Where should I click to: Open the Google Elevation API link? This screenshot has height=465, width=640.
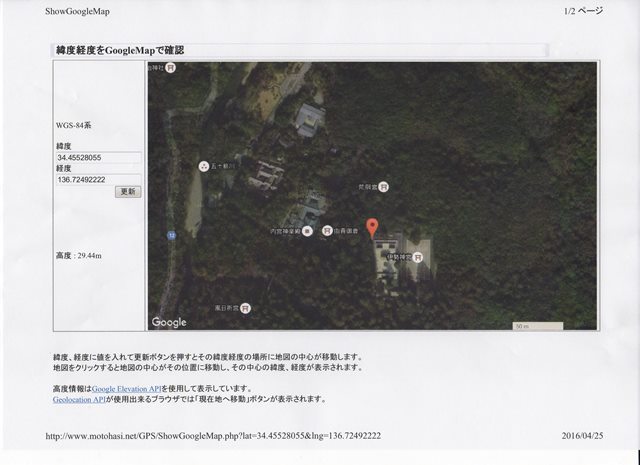point(127,389)
